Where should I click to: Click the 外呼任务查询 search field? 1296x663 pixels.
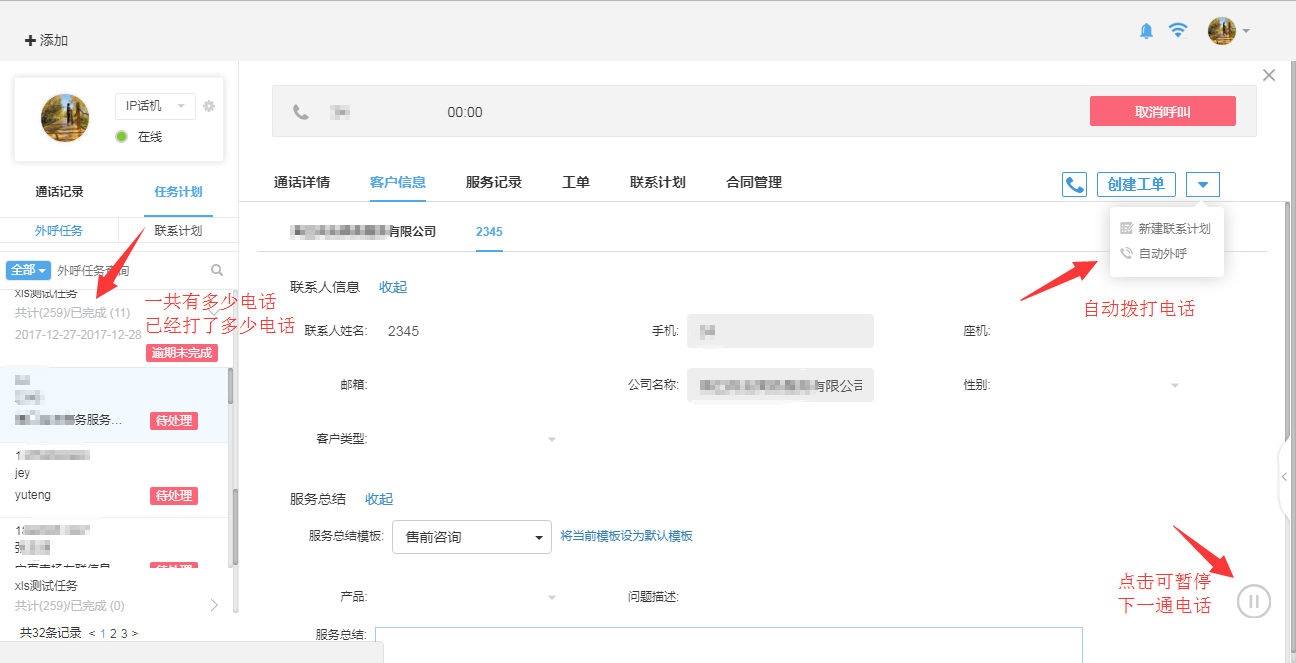coord(130,270)
